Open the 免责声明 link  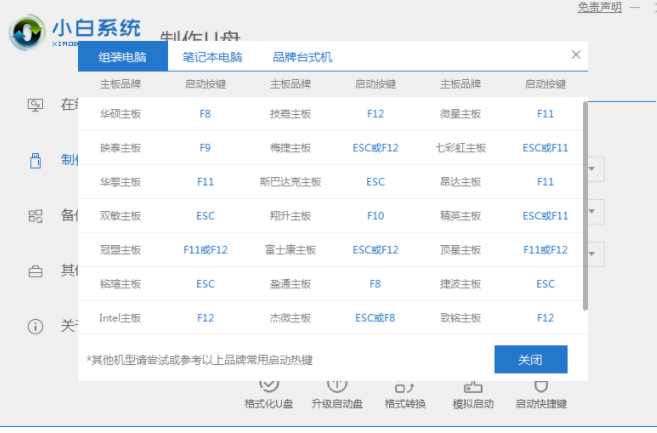(x=599, y=7)
